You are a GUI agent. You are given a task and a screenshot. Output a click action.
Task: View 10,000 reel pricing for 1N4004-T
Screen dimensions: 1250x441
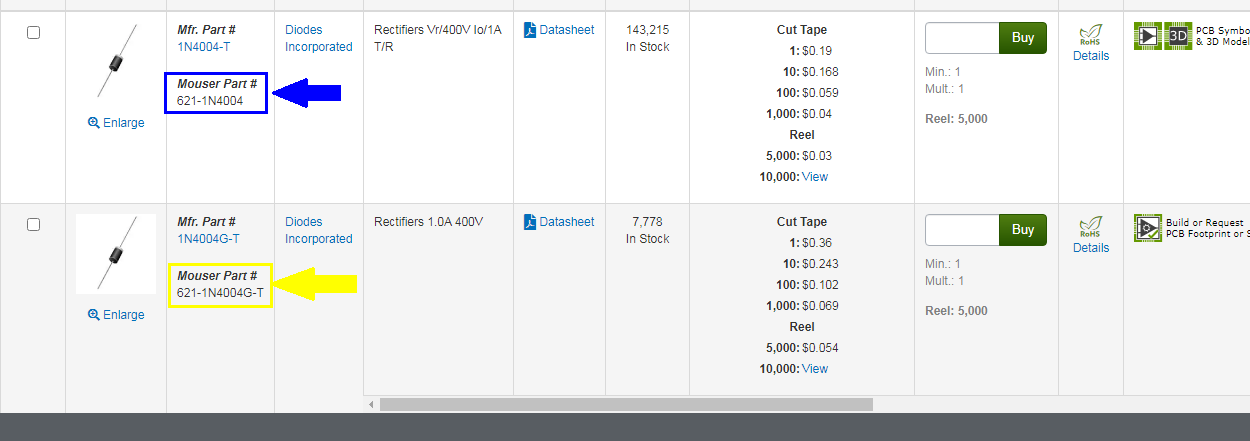coord(815,177)
